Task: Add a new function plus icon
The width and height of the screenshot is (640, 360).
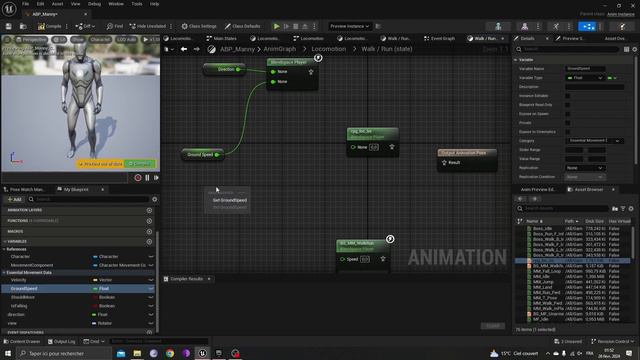Action: [149, 221]
